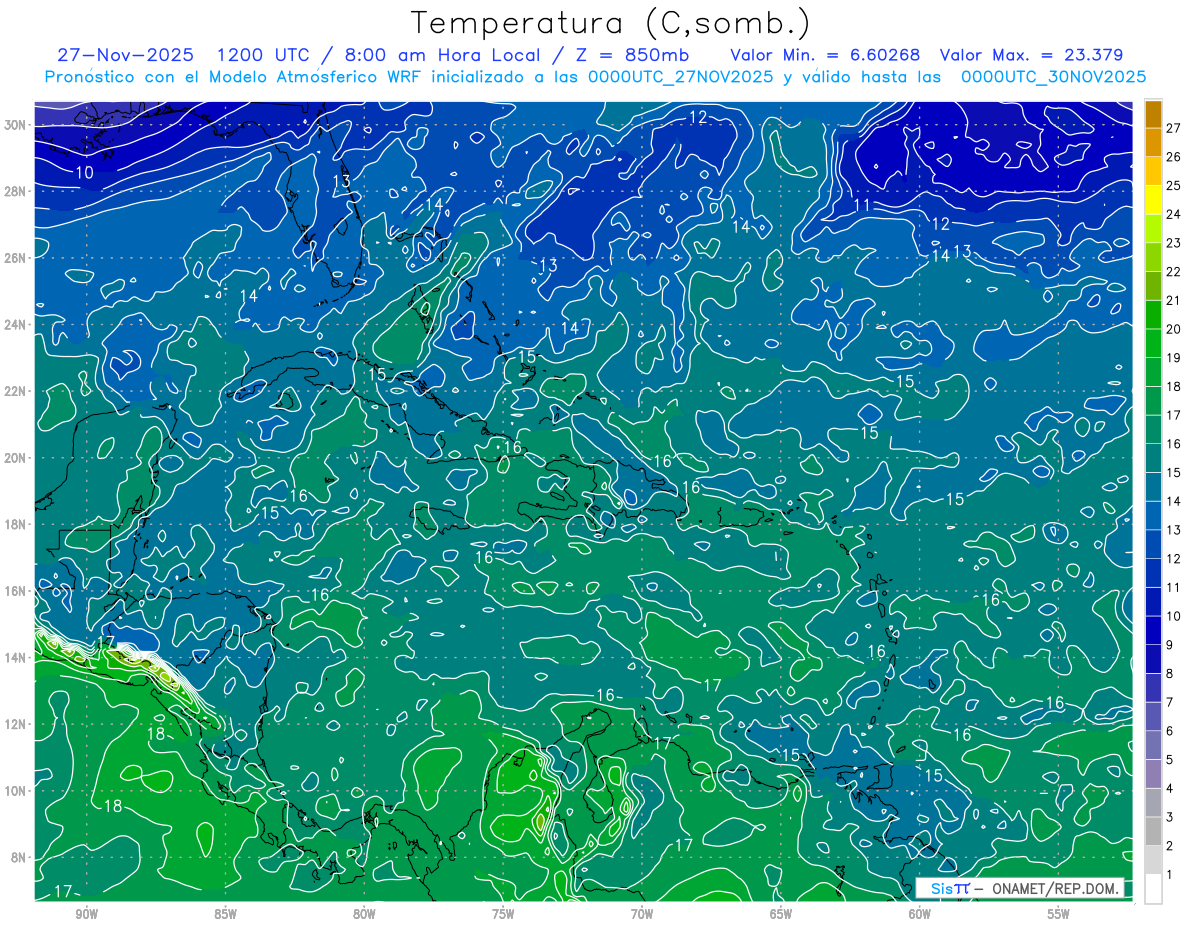1200x927 pixels.
Task: Select the '27-Nov-2025' forecast date text
Action: click(x=125, y=55)
